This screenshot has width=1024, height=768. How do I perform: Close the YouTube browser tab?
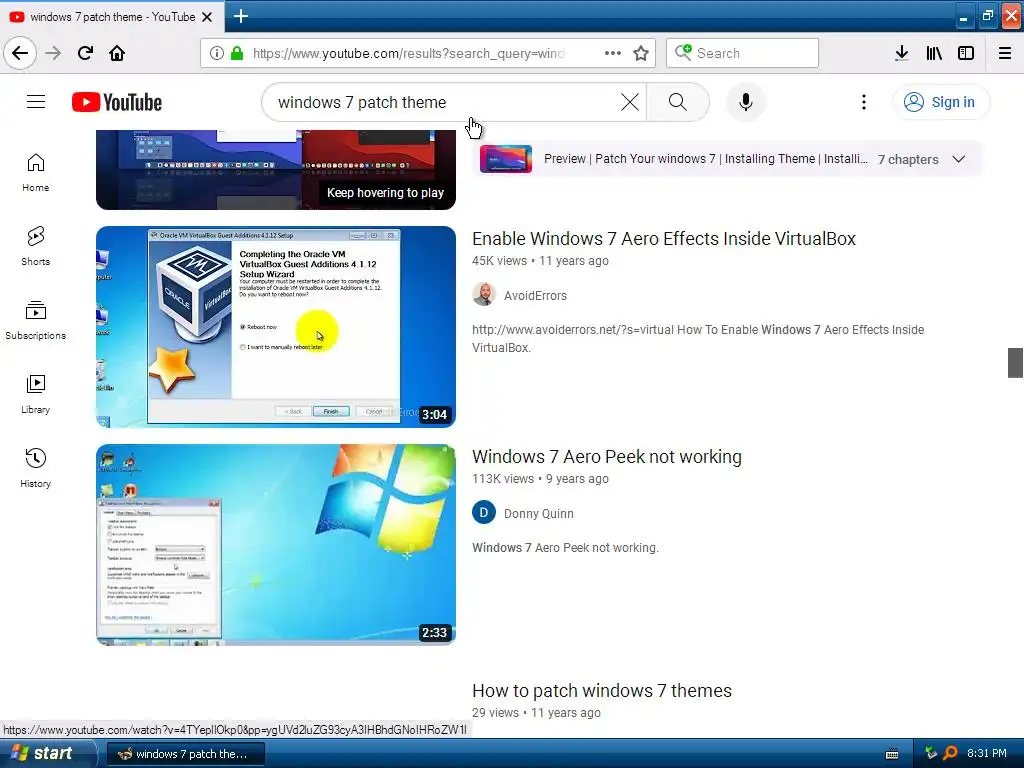(x=207, y=17)
